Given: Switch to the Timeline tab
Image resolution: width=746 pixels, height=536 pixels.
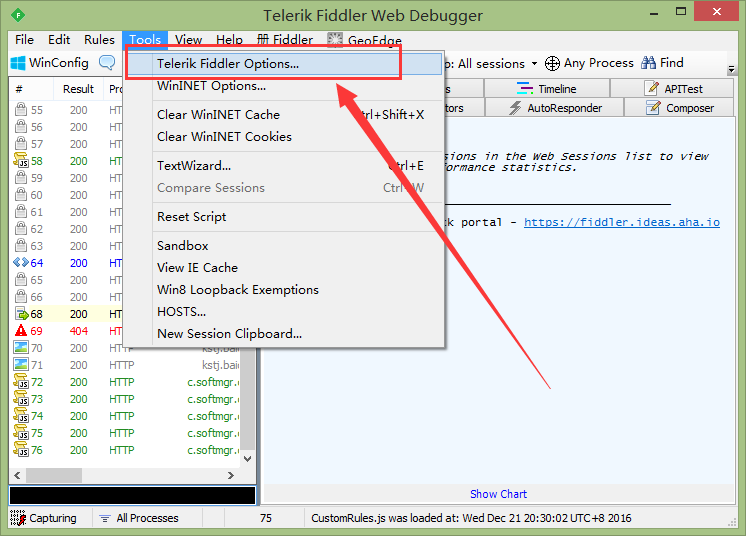Looking at the screenshot, I should [547, 88].
